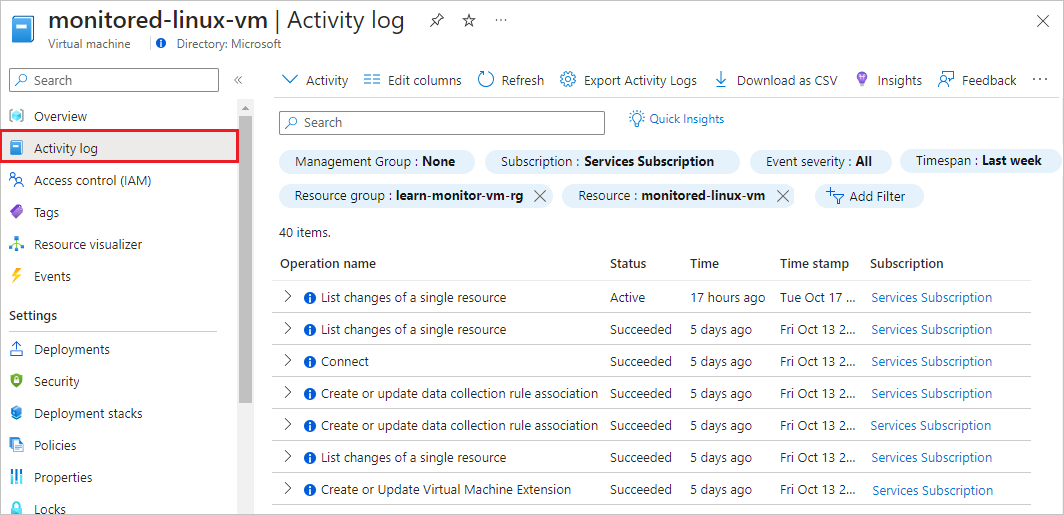Sort by Operation name column
Image resolution: width=1064 pixels, height=515 pixels.
coord(328,263)
